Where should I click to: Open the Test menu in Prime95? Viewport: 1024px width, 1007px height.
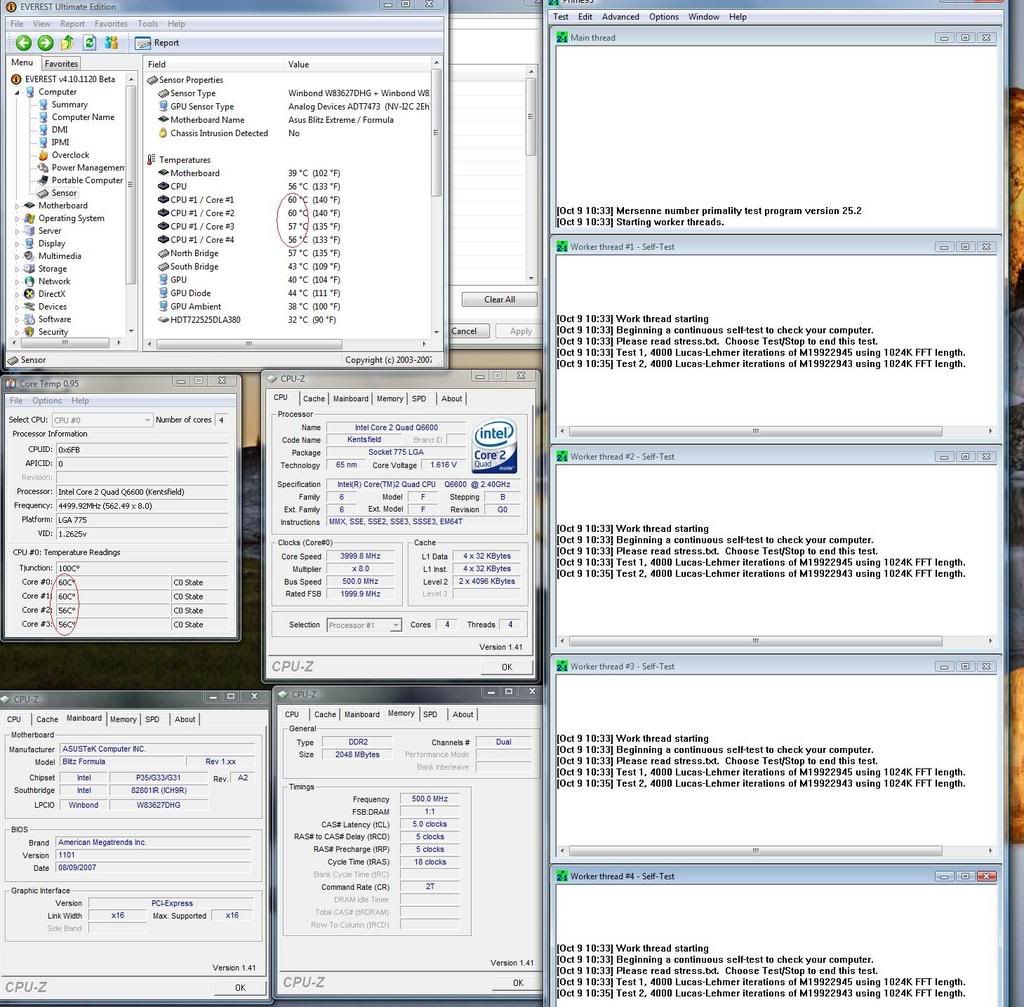click(560, 17)
